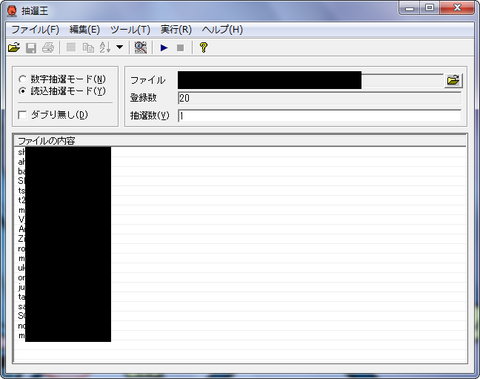
Task: Open the ヘルプ(H) menu
Action: 222,30
